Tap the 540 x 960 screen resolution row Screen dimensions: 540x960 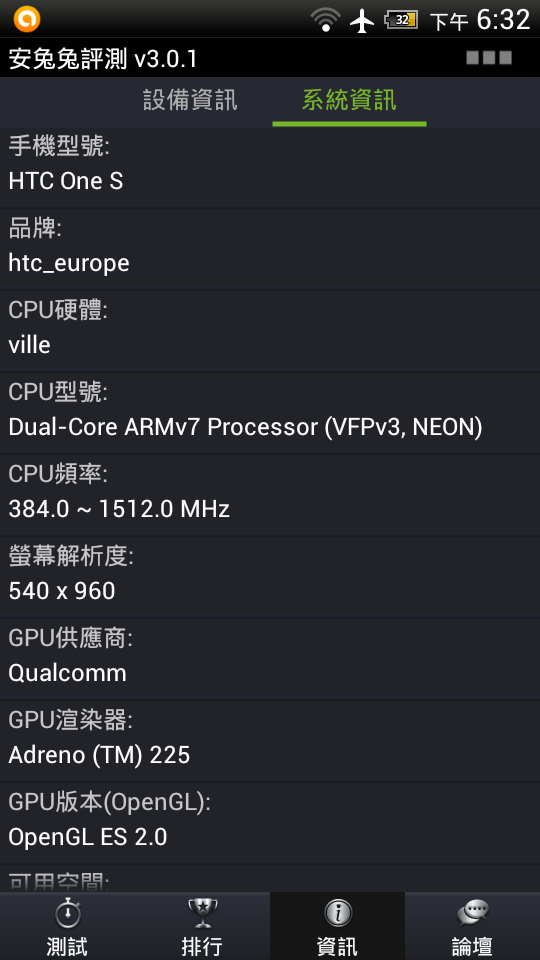(270, 576)
